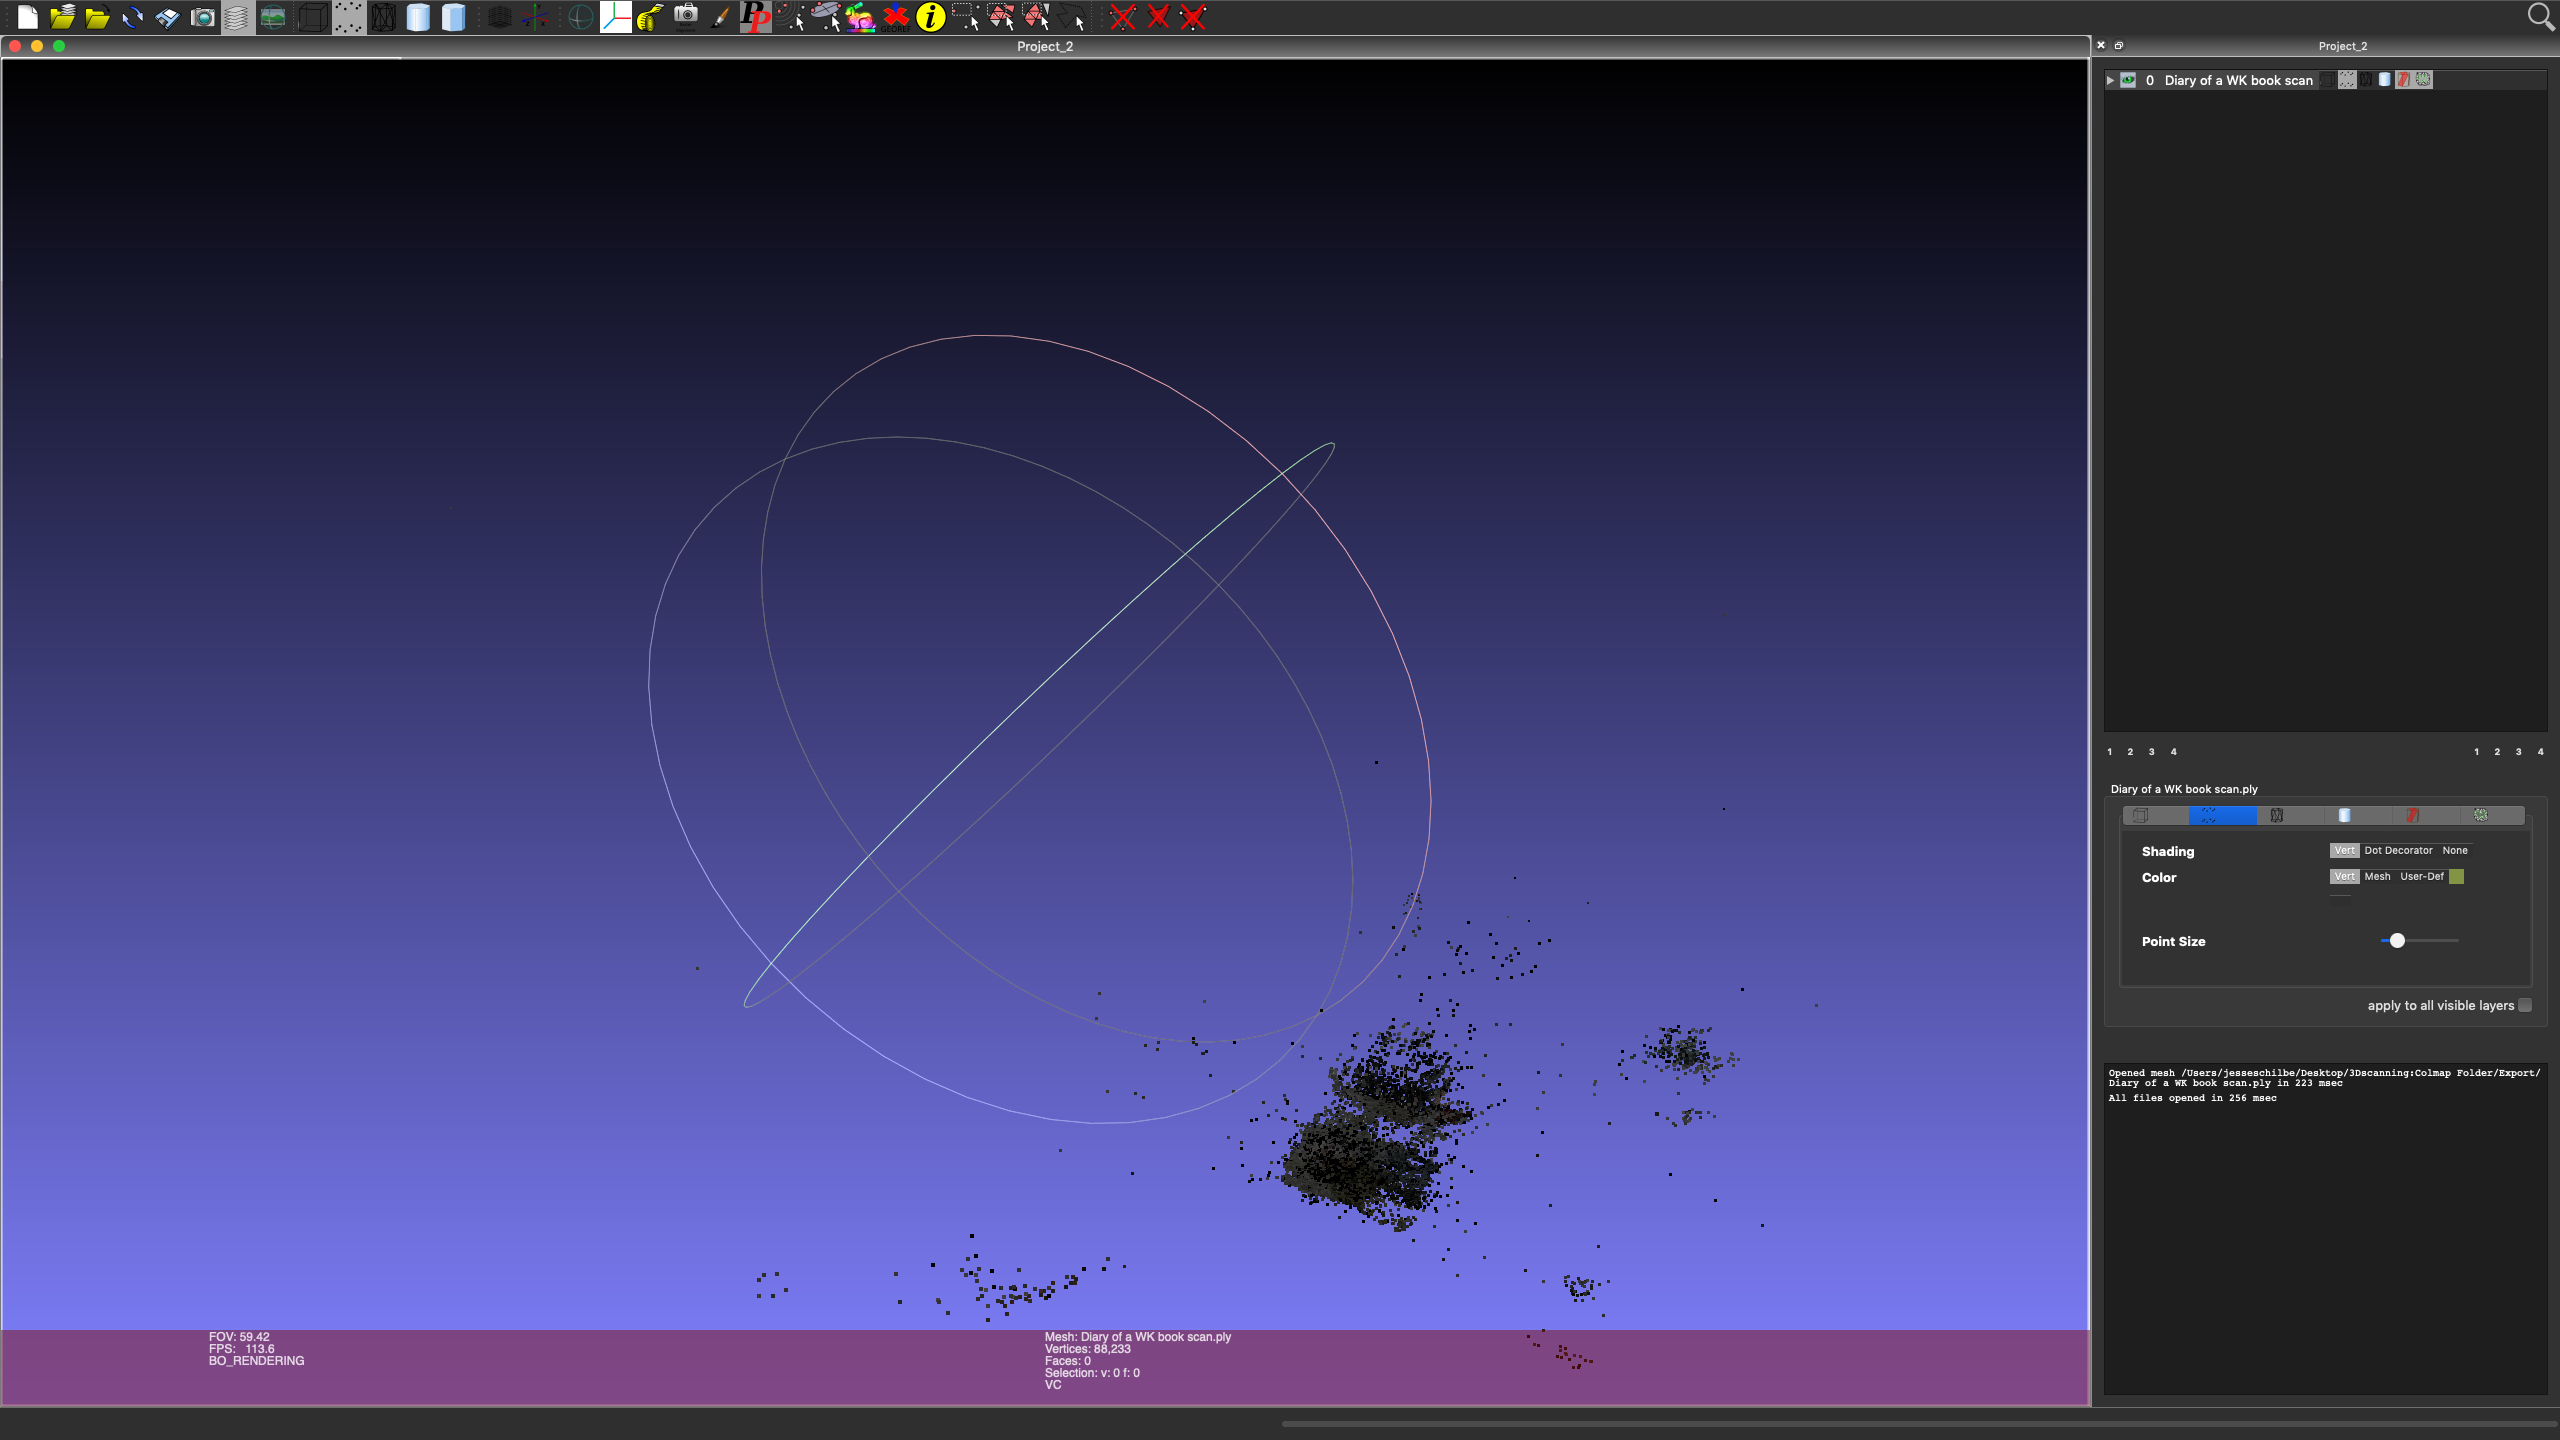Open the Measuring tape tool
The height and width of the screenshot is (1440, 2560).
point(651,17)
